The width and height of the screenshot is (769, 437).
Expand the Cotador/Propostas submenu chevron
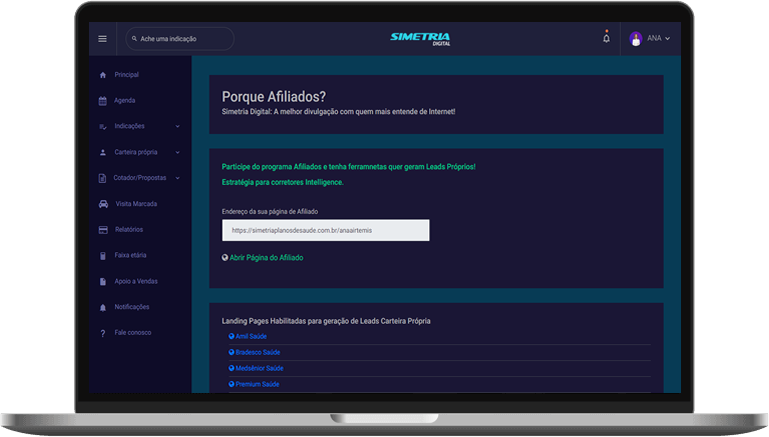[178, 178]
